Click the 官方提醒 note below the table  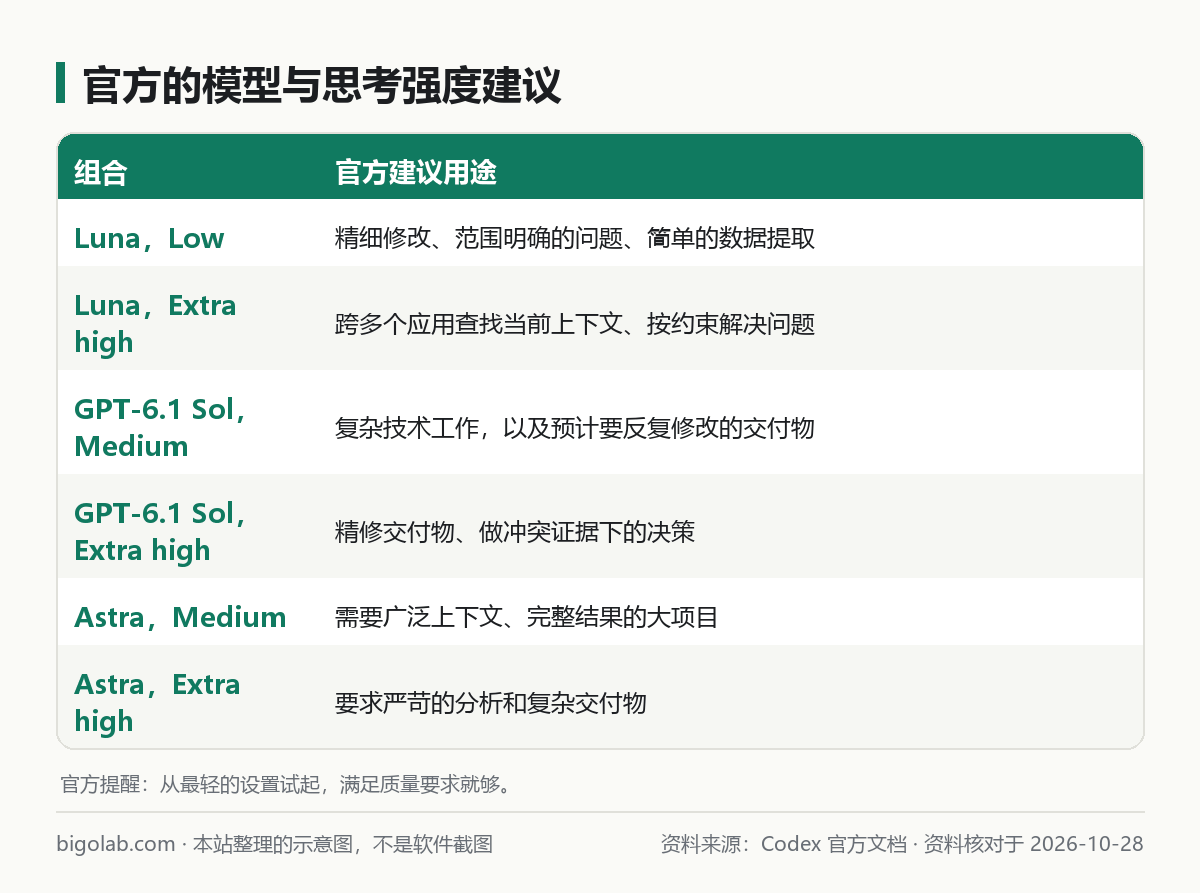[x=287, y=783]
